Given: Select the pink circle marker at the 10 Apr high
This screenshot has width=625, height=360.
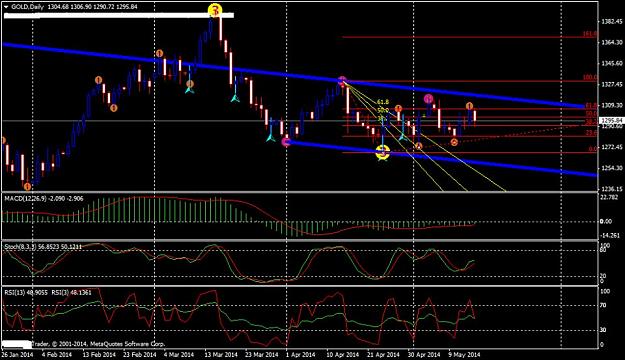Looking at the screenshot, I should [342, 81].
